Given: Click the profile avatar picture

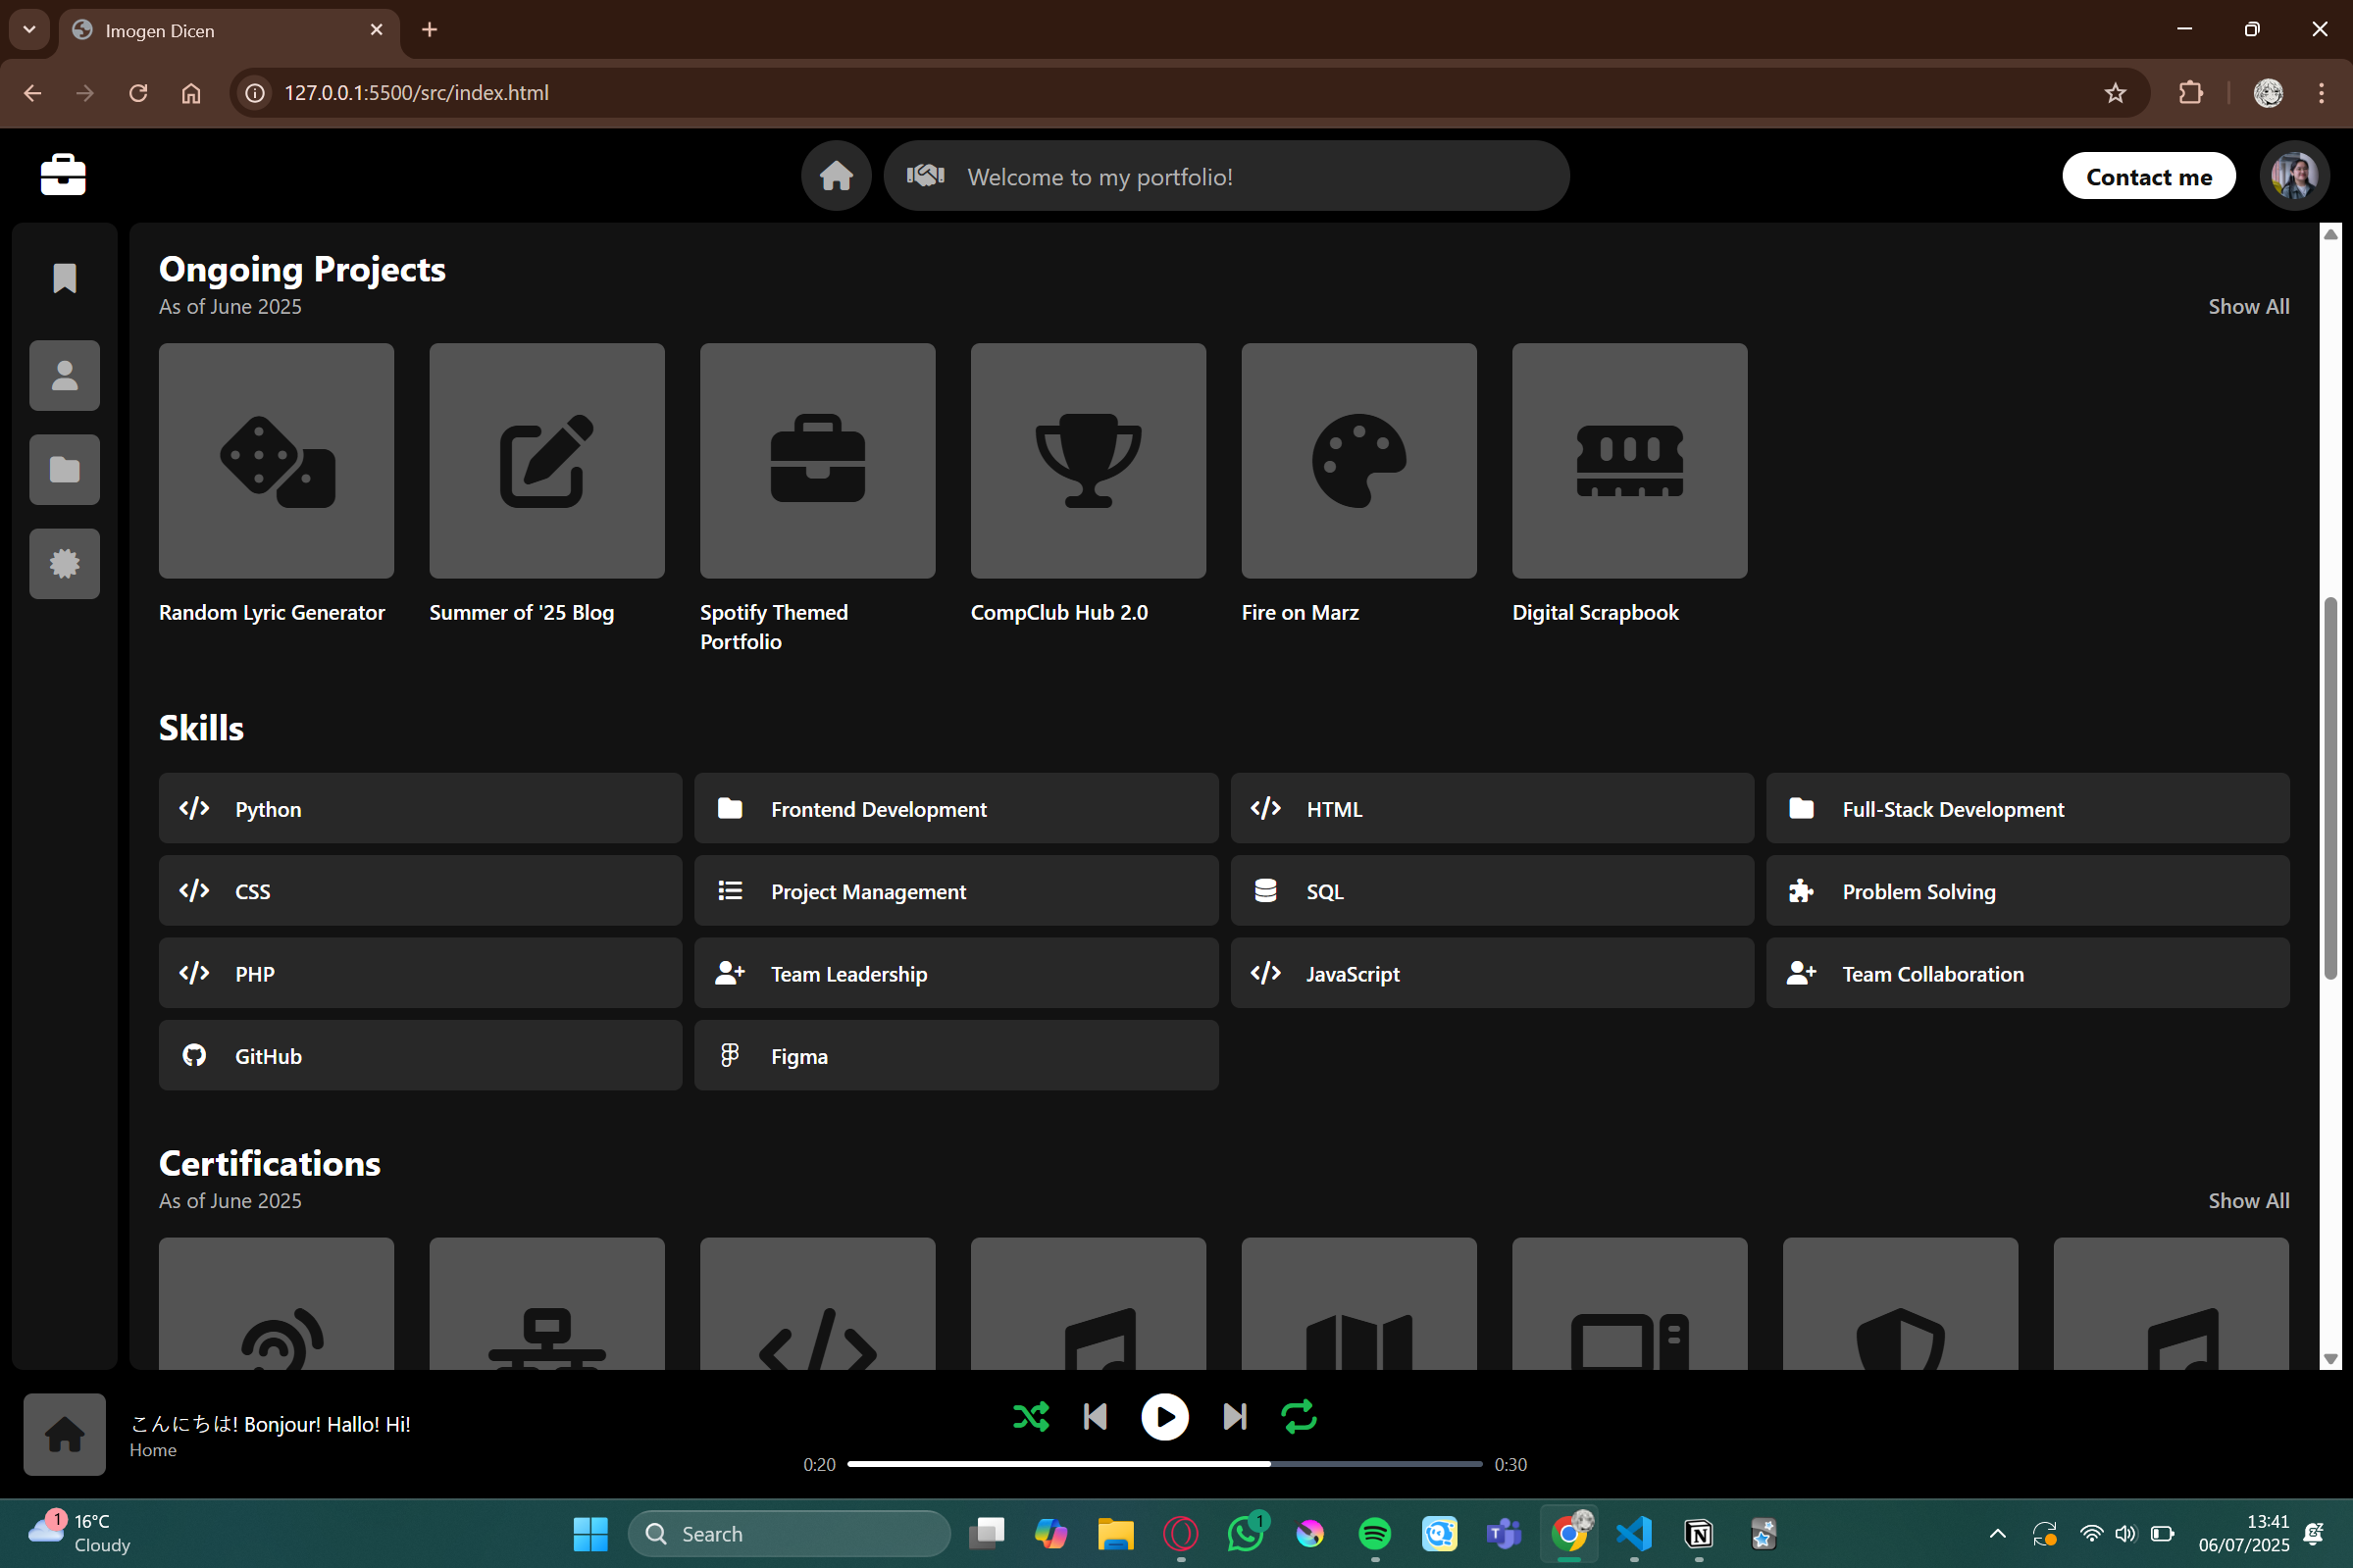Looking at the screenshot, I should (2294, 176).
